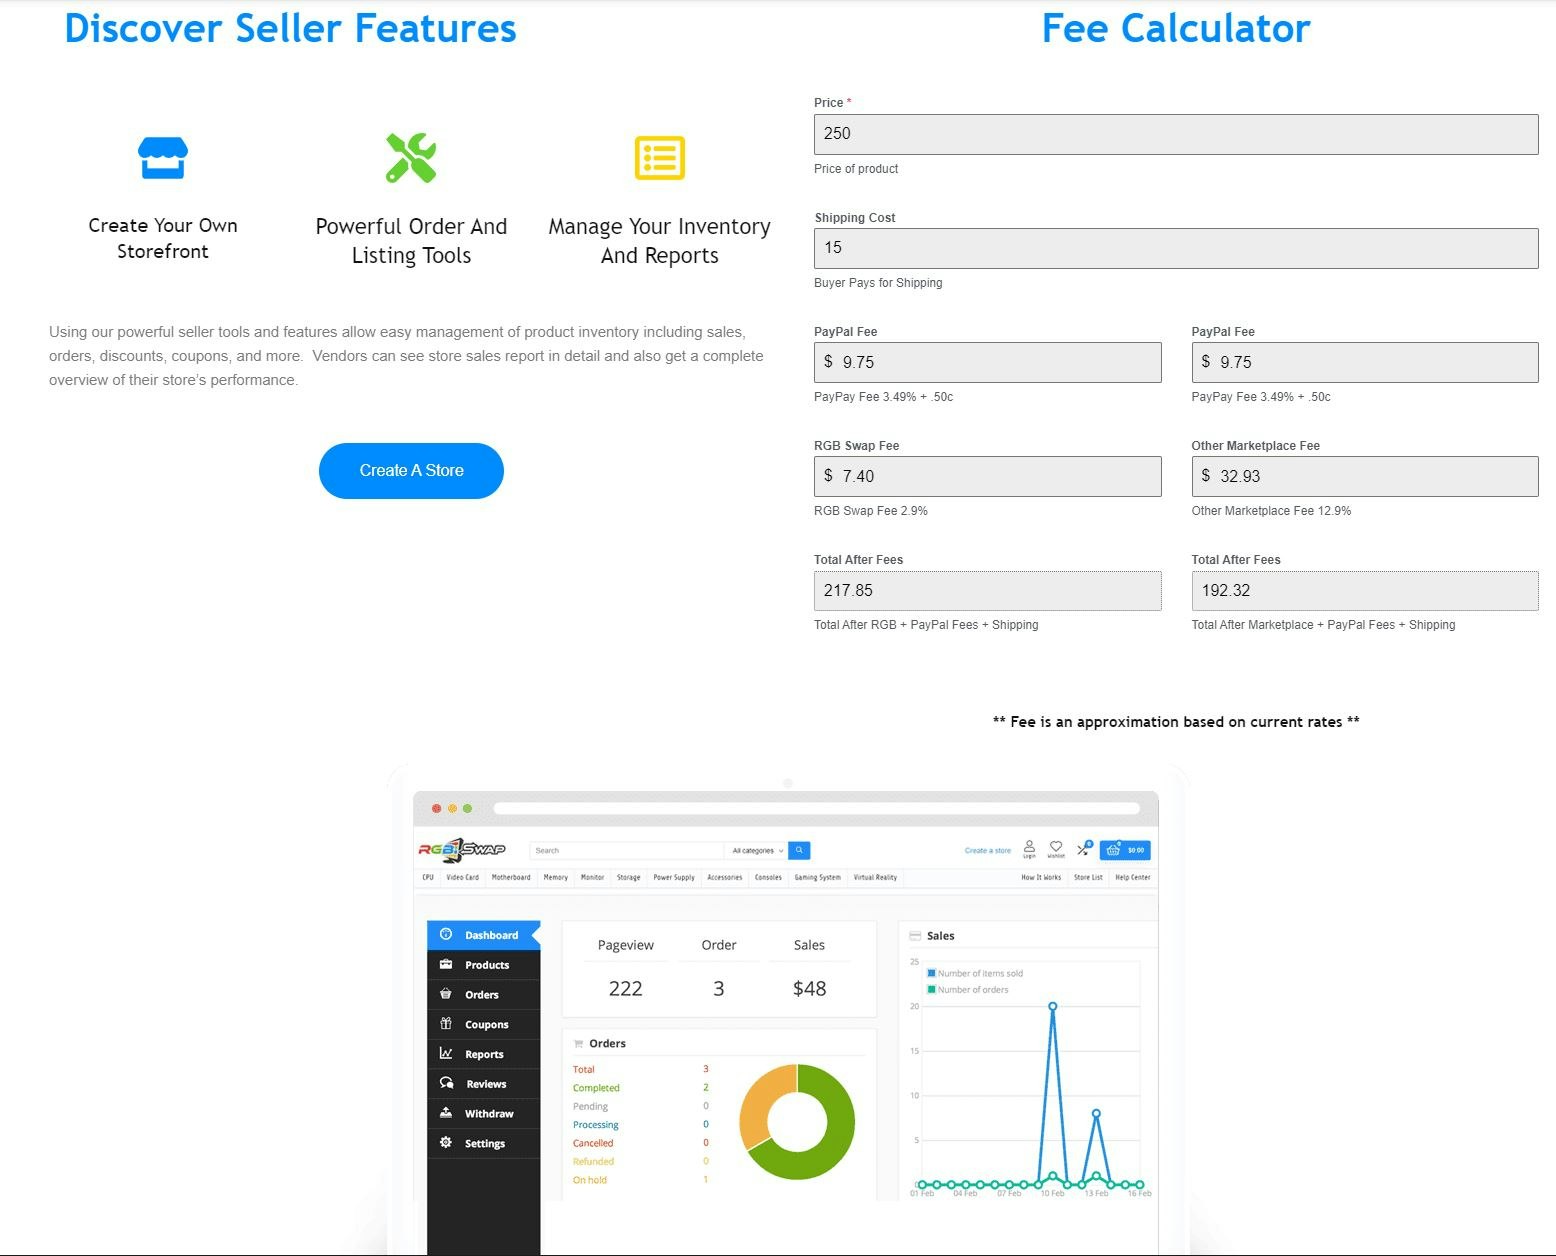This screenshot has width=1556, height=1256.
Task: Click the Coupons gift icon in the sidebar
Action: tap(446, 1024)
